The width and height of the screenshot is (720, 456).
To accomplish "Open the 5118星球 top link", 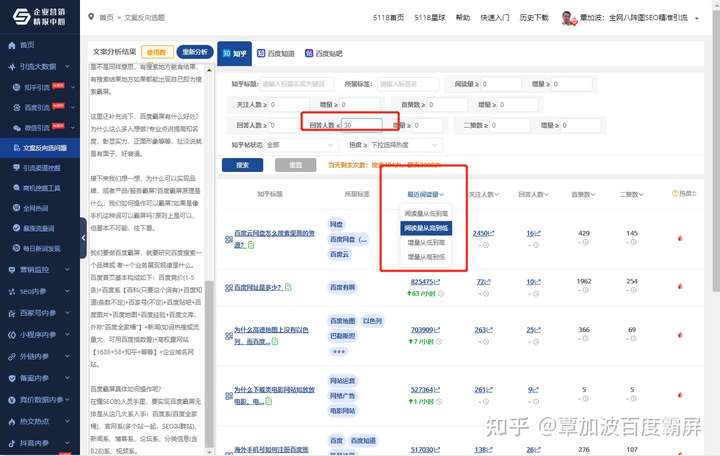I will click(430, 17).
